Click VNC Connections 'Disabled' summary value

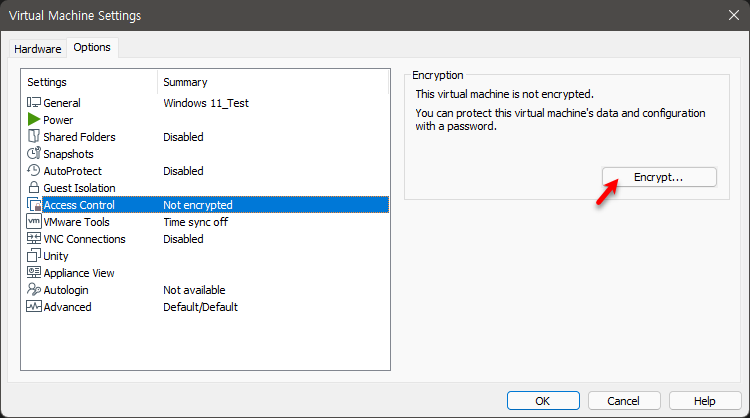(x=183, y=239)
